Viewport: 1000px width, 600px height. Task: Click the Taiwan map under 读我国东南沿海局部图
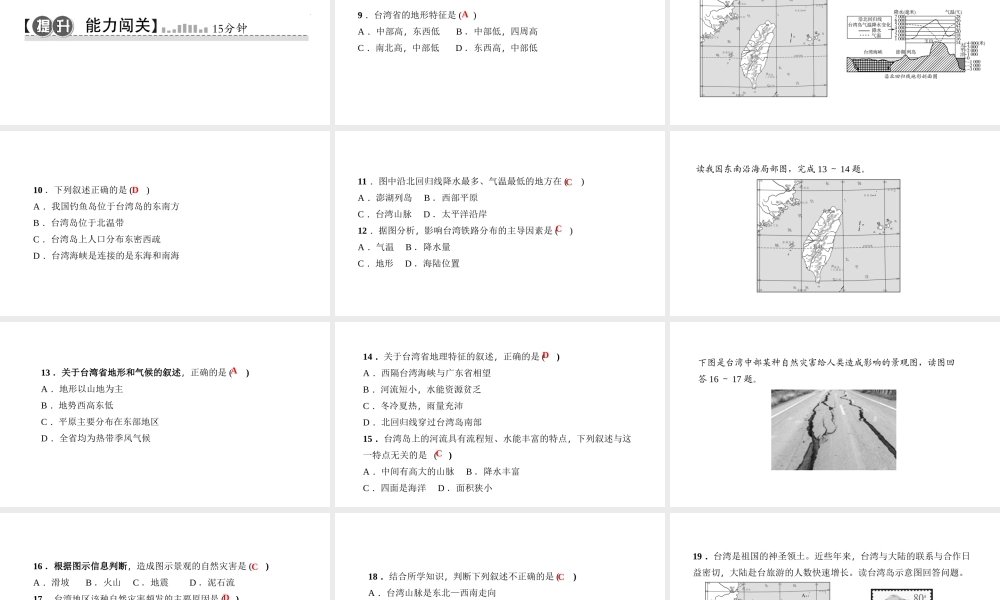[x=828, y=236]
